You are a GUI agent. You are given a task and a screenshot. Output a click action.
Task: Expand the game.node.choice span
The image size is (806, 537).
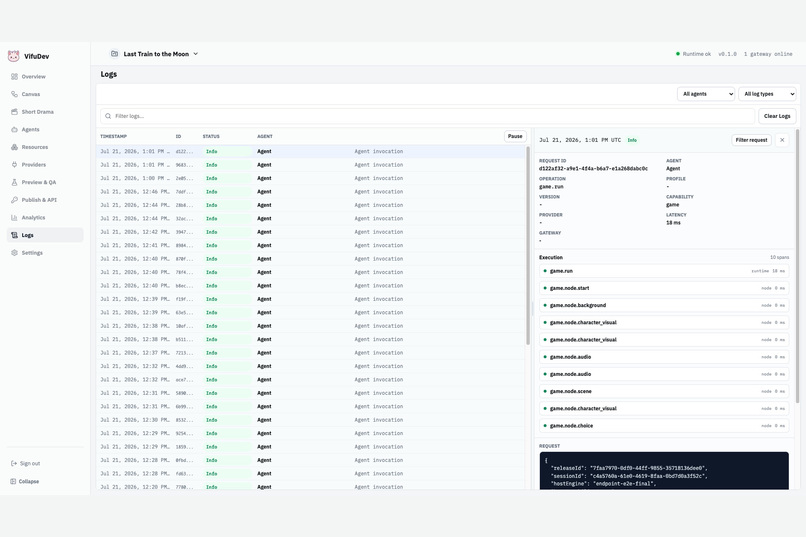coord(664,426)
